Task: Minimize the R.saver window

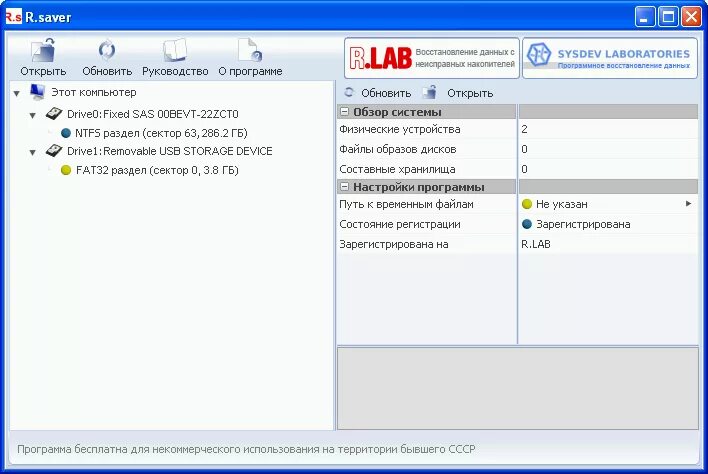Action: pyautogui.click(x=645, y=17)
